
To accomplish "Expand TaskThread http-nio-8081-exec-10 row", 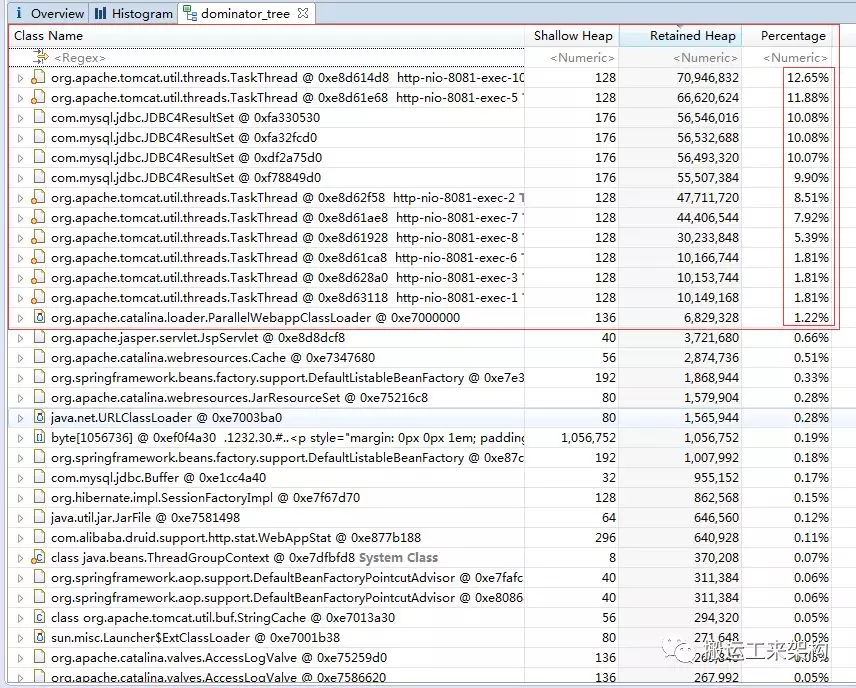I will 20,78.
